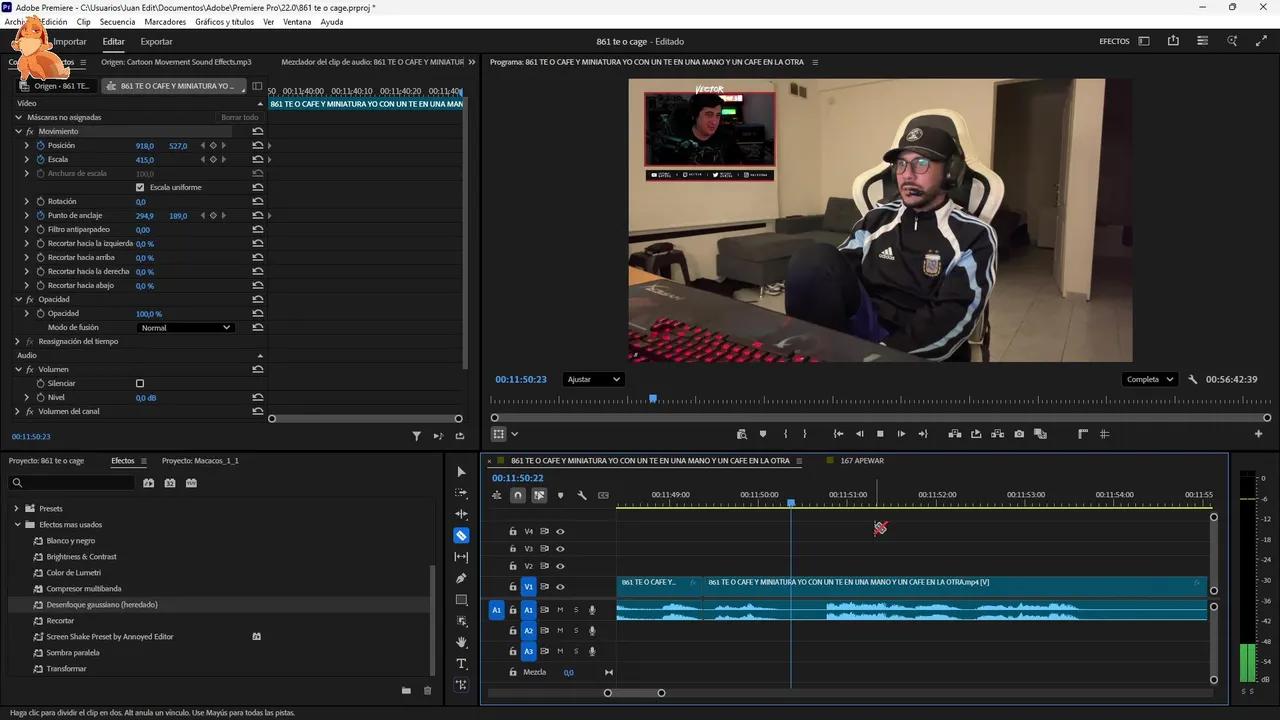Click the Export Frame camera icon in Program monitor

point(1020,434)
